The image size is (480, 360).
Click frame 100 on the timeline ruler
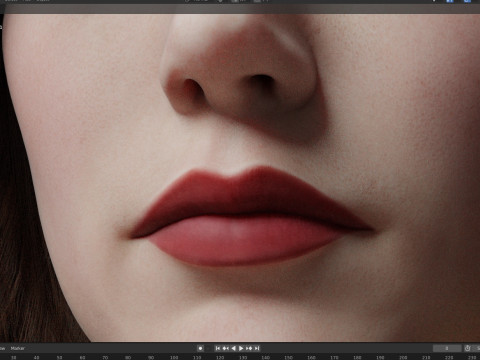(174, 357)
